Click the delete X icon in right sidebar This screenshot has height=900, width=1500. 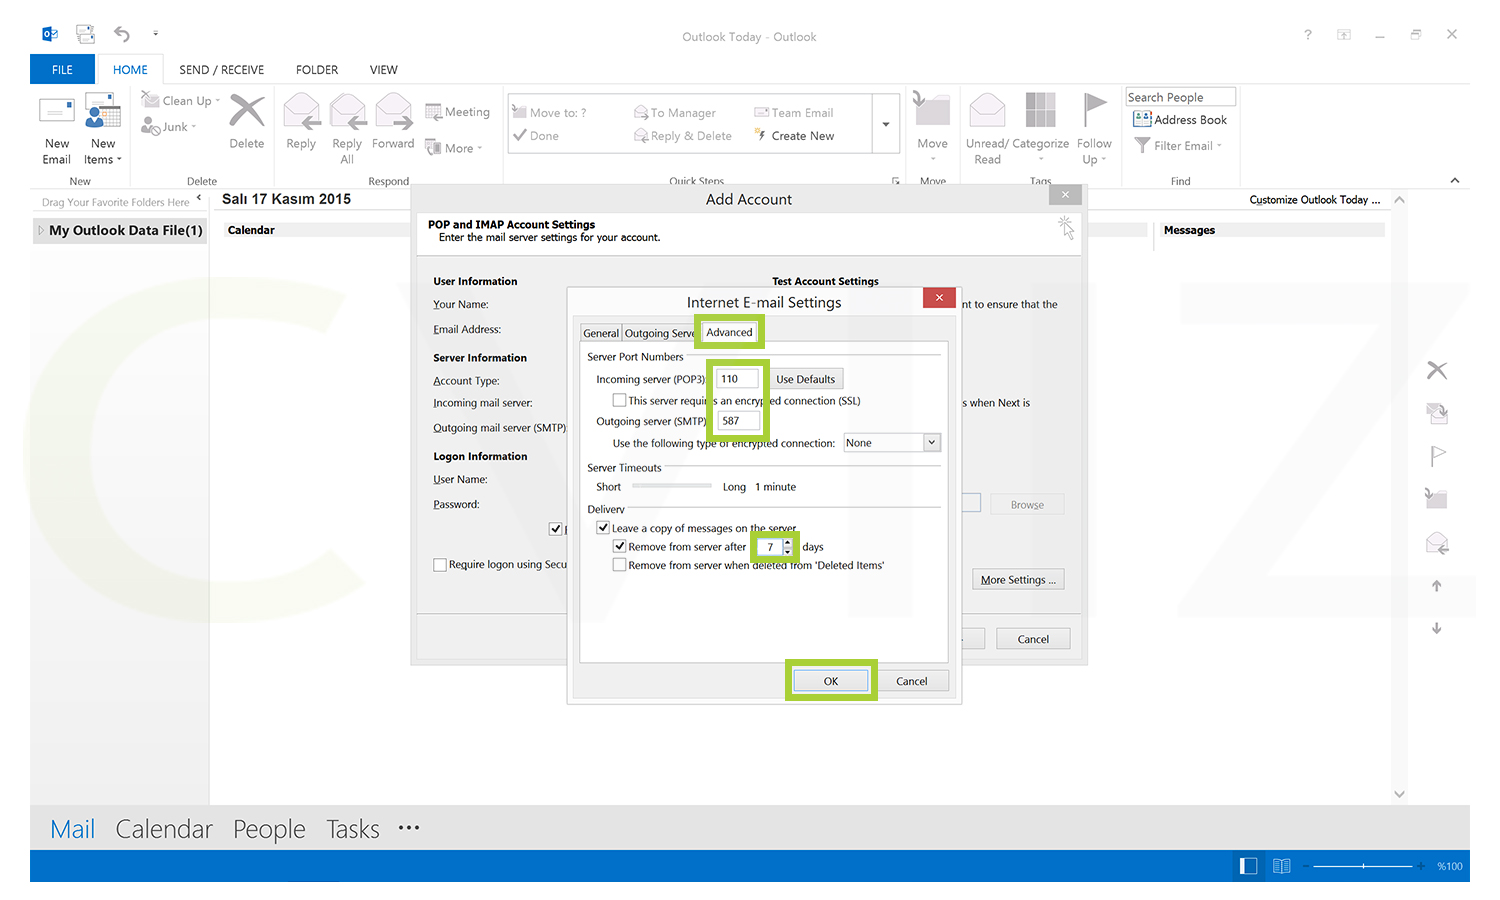point(1437,370)
